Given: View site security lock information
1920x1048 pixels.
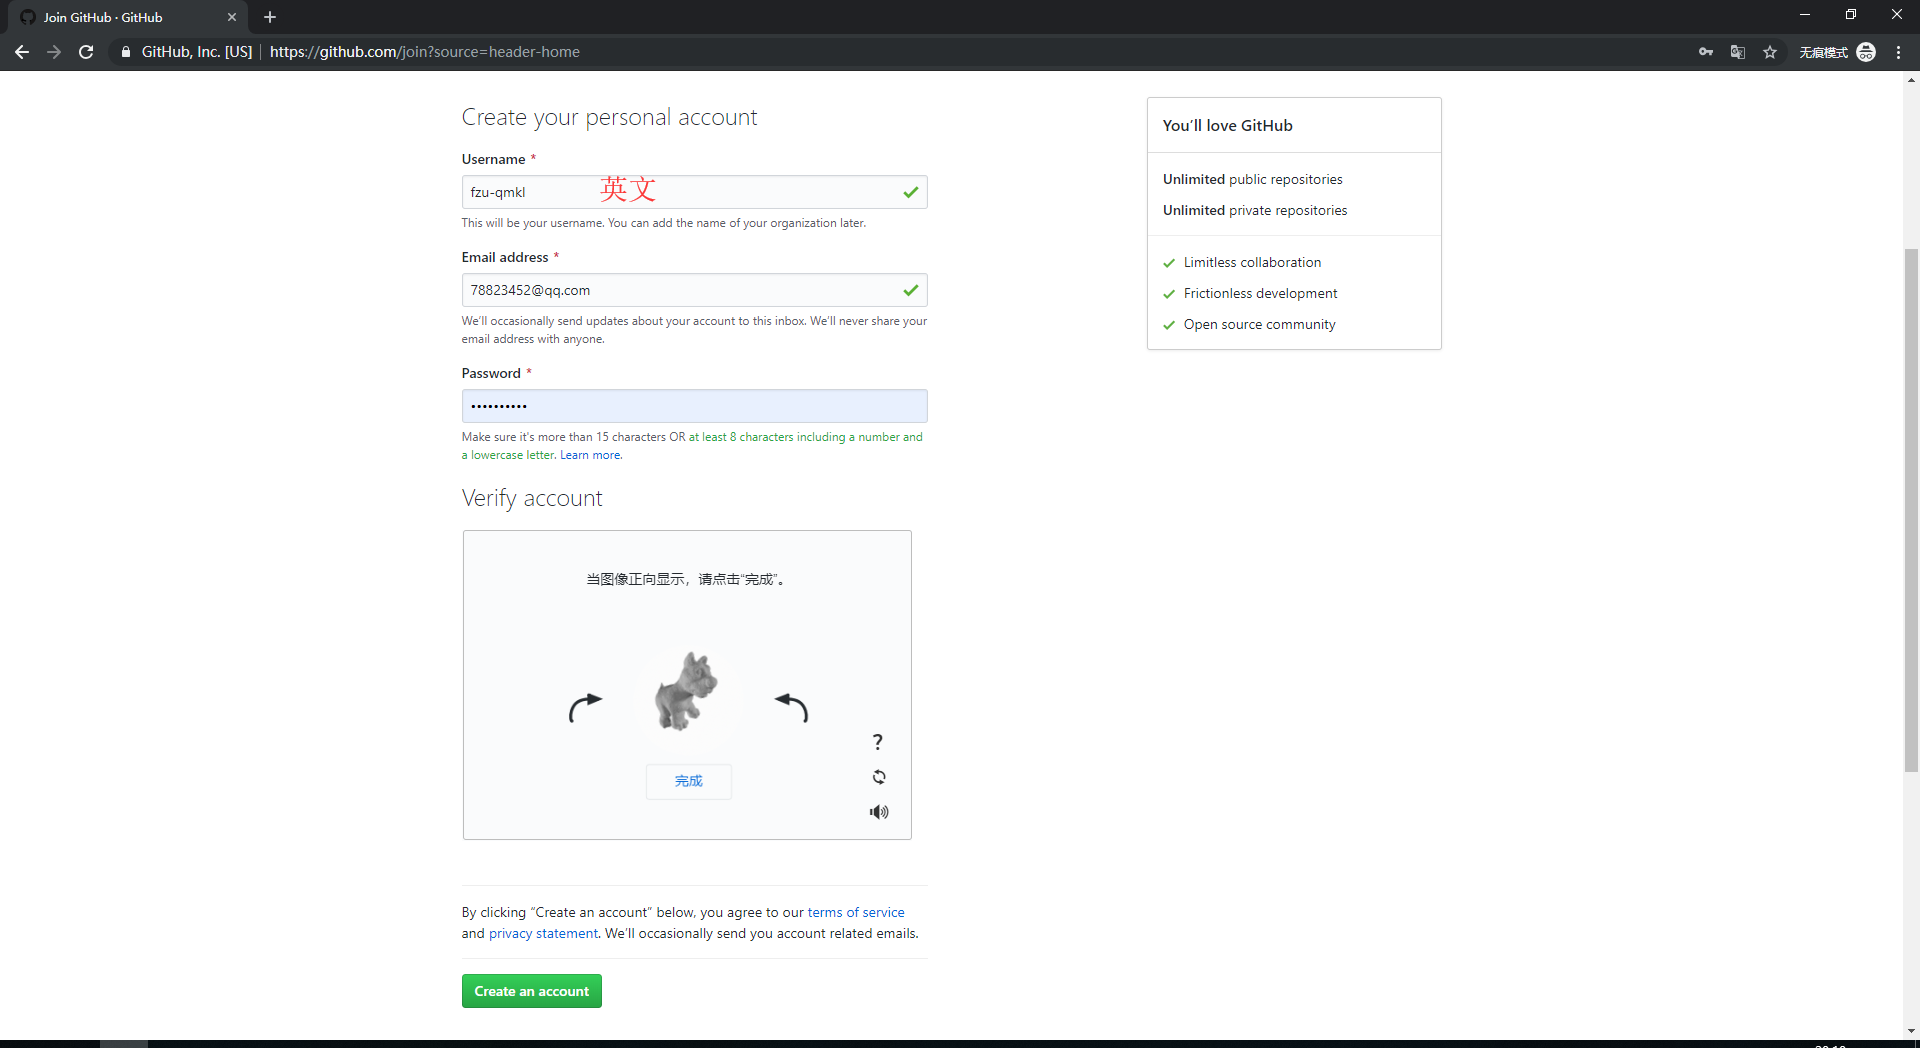Looking at the screenshot, I should click(126, 52).
